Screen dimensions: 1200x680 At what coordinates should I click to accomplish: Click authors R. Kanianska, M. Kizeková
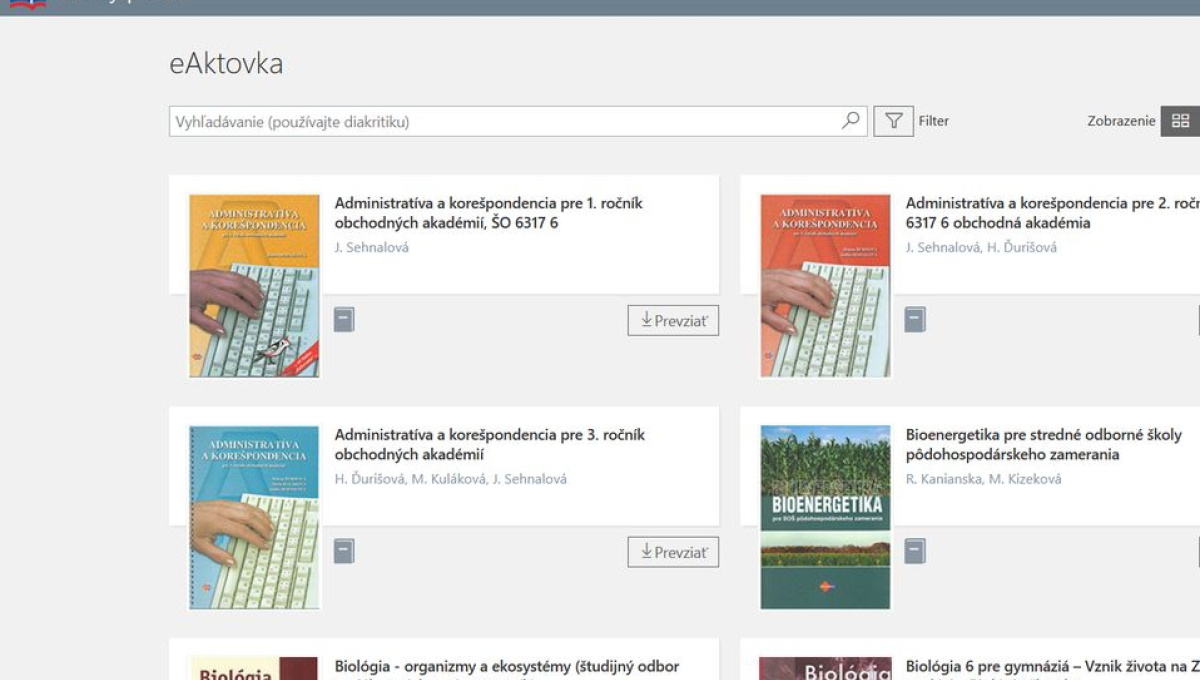click(984, 479)
